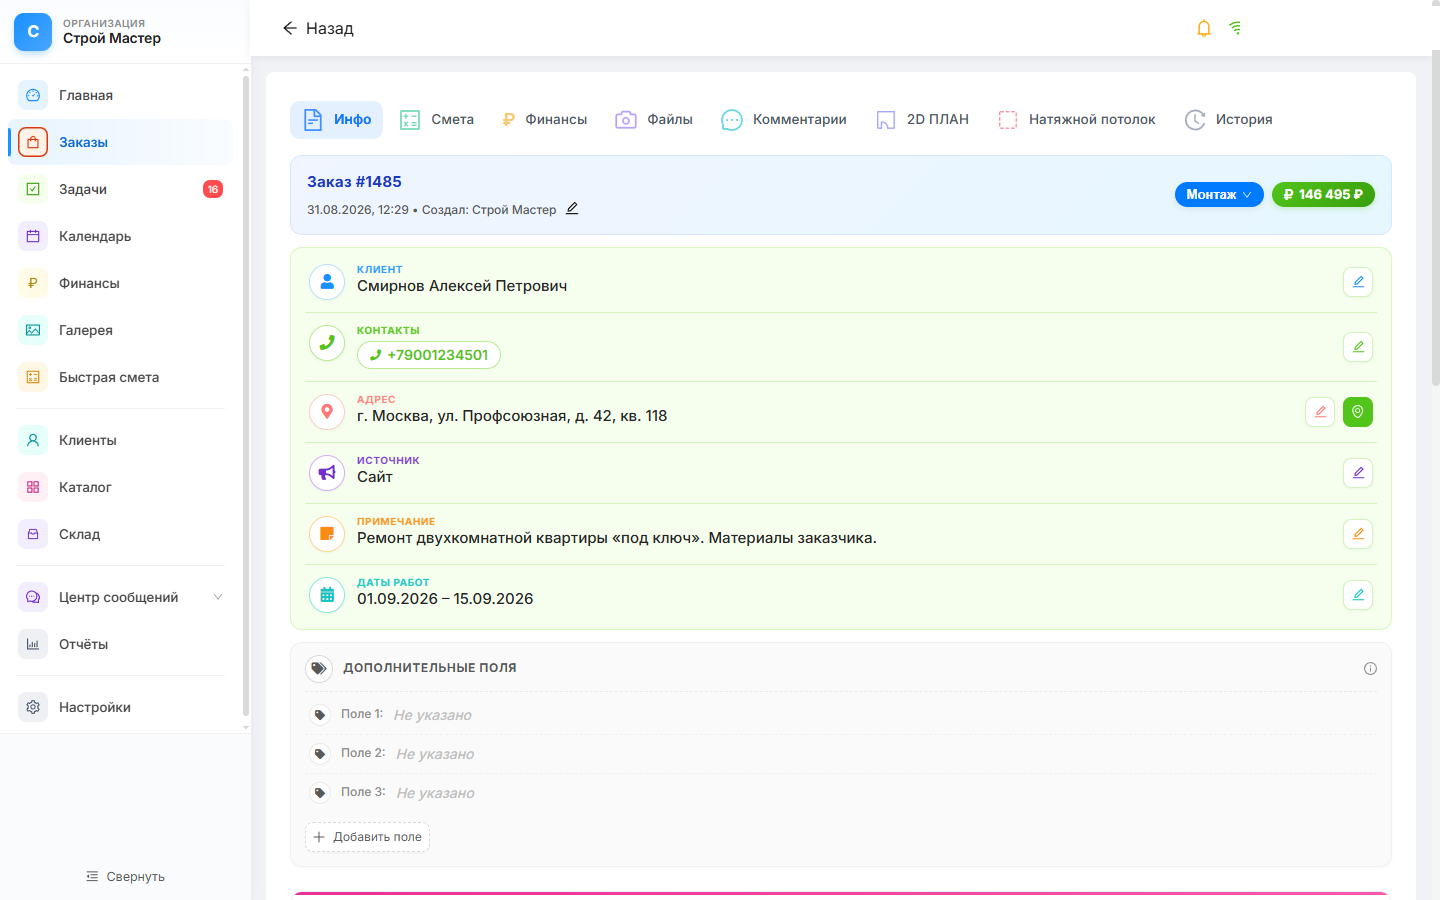Open the Натяжной потолок tab
The image size is (1440, 900).
pyautogui.click(x=1077, y=120)
